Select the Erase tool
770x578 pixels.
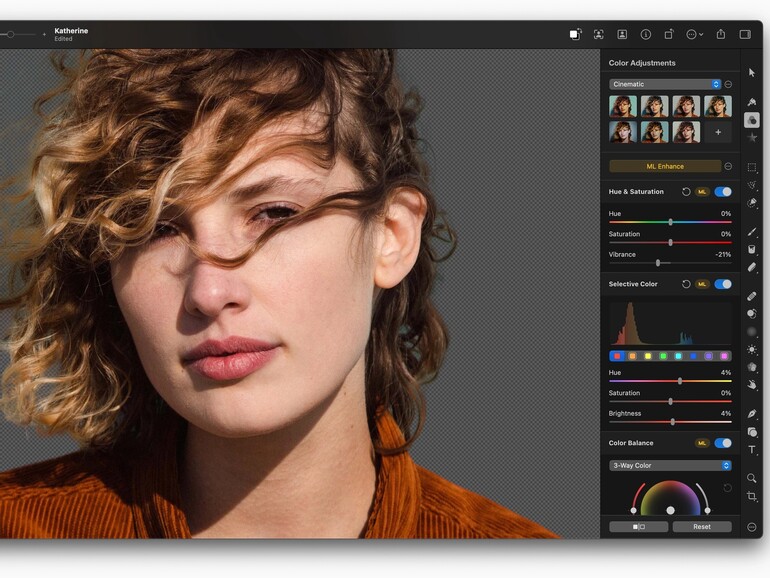click(x=751, y=267)
